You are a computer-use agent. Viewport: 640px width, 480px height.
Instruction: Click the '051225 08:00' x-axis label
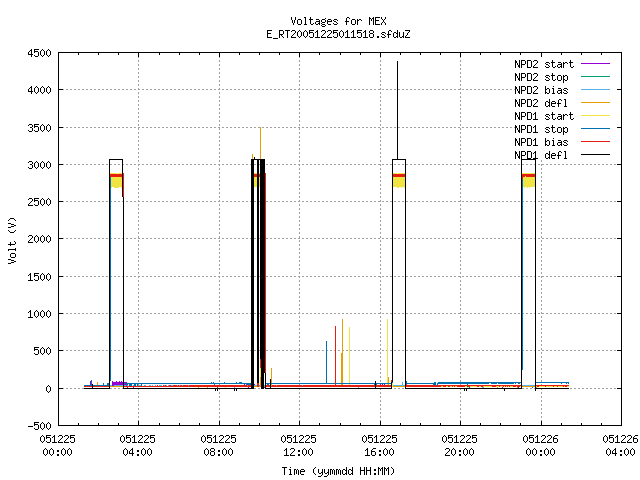click(x=218, y=446)
